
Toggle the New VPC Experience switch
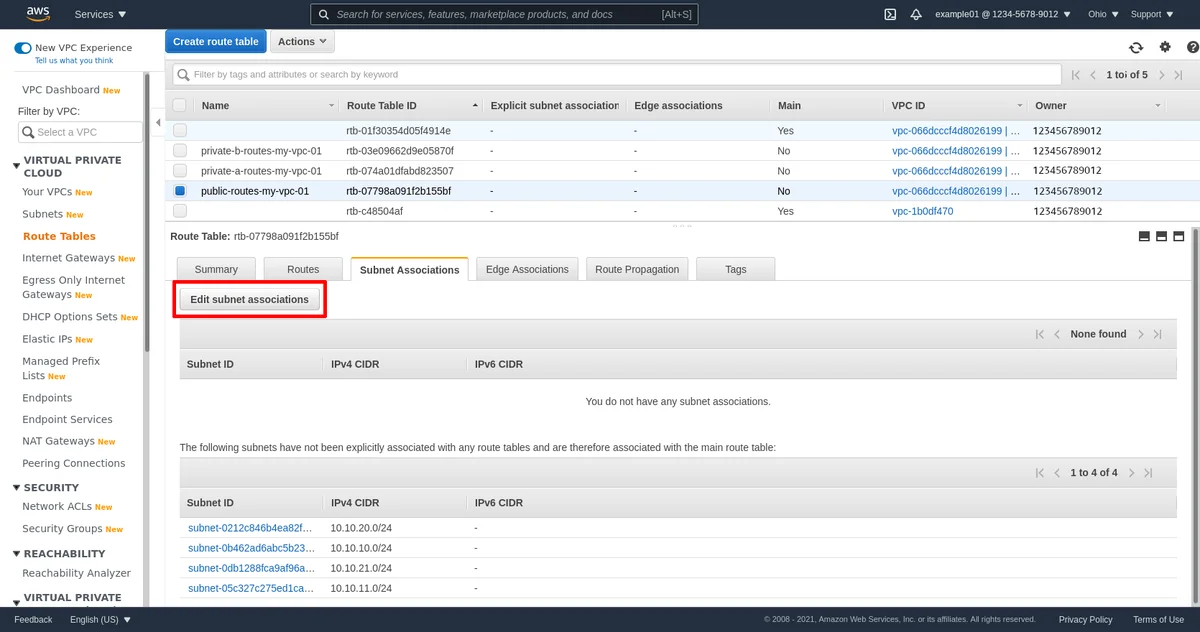[x=23, y=48]
